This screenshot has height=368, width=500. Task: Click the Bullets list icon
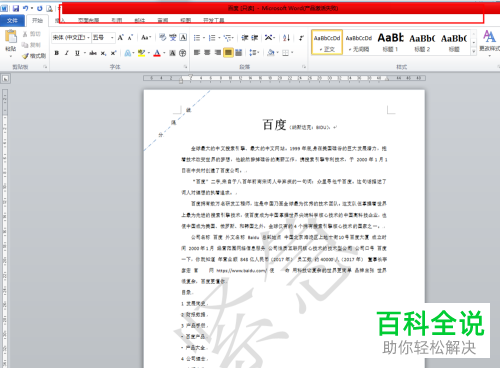click(197, 38)
